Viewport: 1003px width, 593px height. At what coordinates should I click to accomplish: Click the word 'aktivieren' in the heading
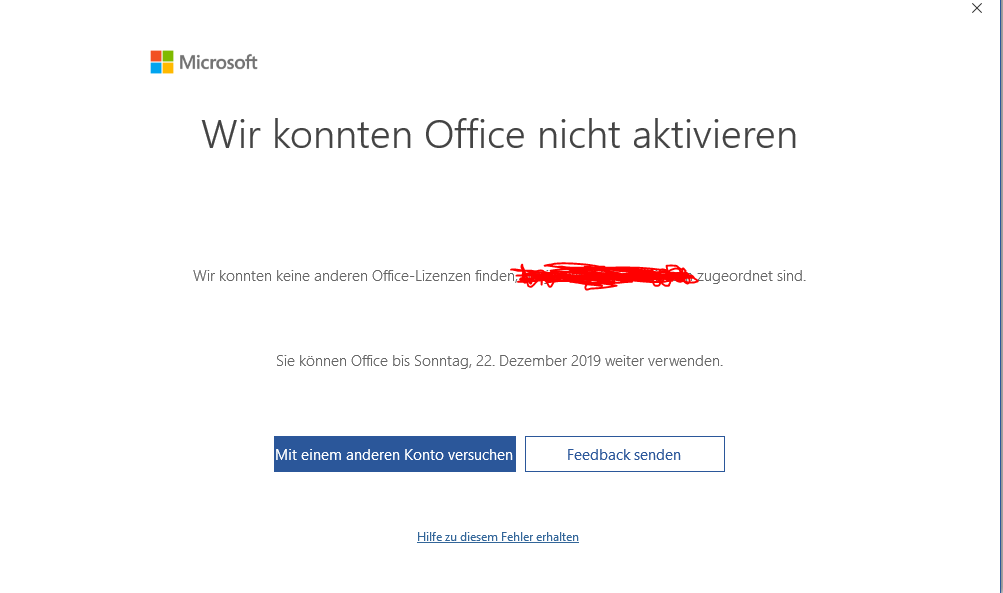pyautogui.click(x=715, y=134)
